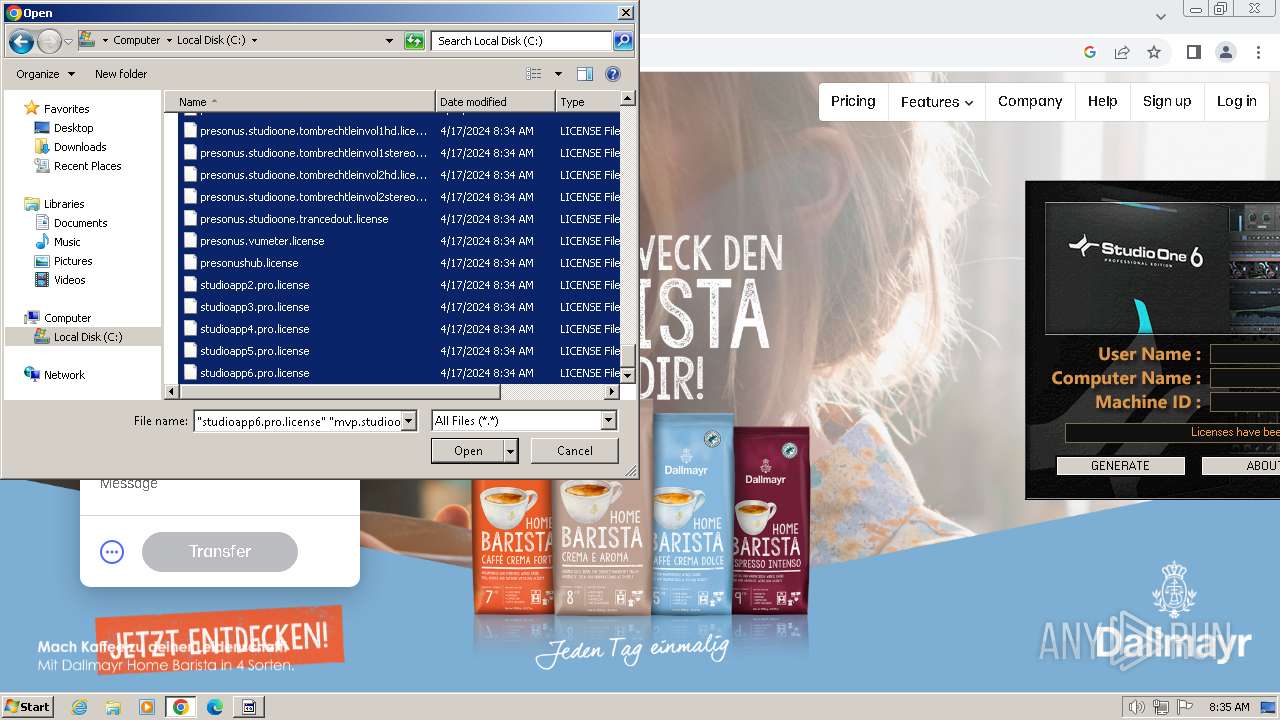
Task: Select the studioapp5.pro.license file
Action: [x=254, y=351]
